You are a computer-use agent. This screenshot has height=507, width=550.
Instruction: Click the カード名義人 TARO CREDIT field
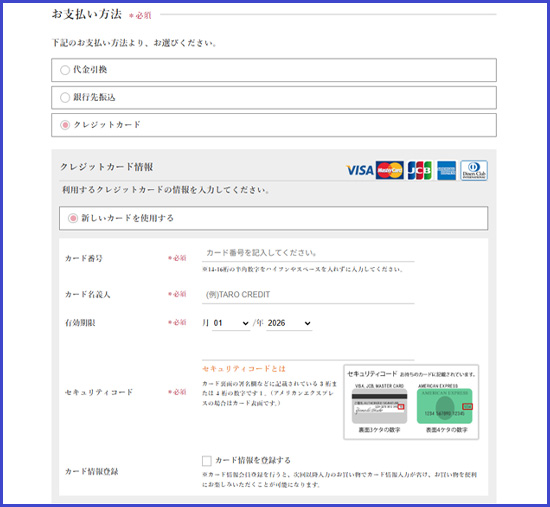pyautogui.click(x=308, y=295)
